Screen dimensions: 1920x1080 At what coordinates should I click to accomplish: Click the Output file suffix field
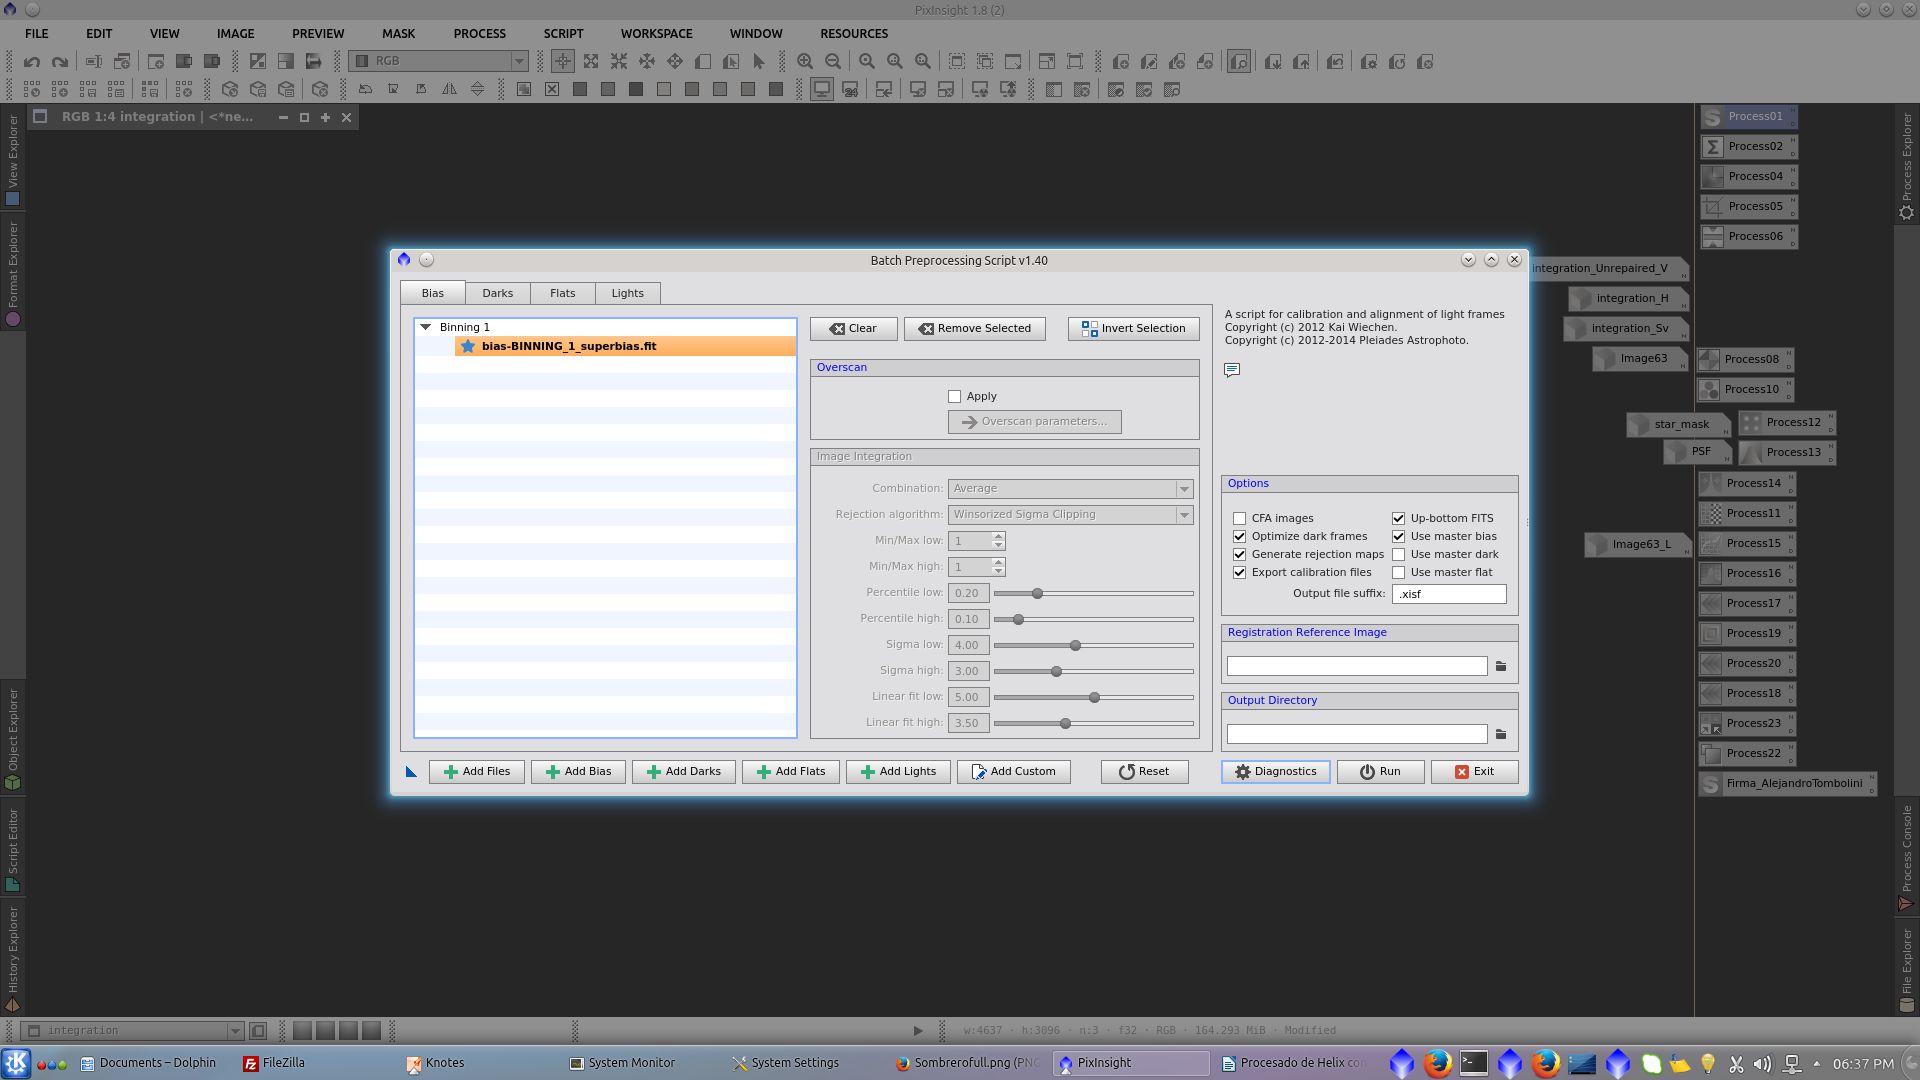[1448, 593]
